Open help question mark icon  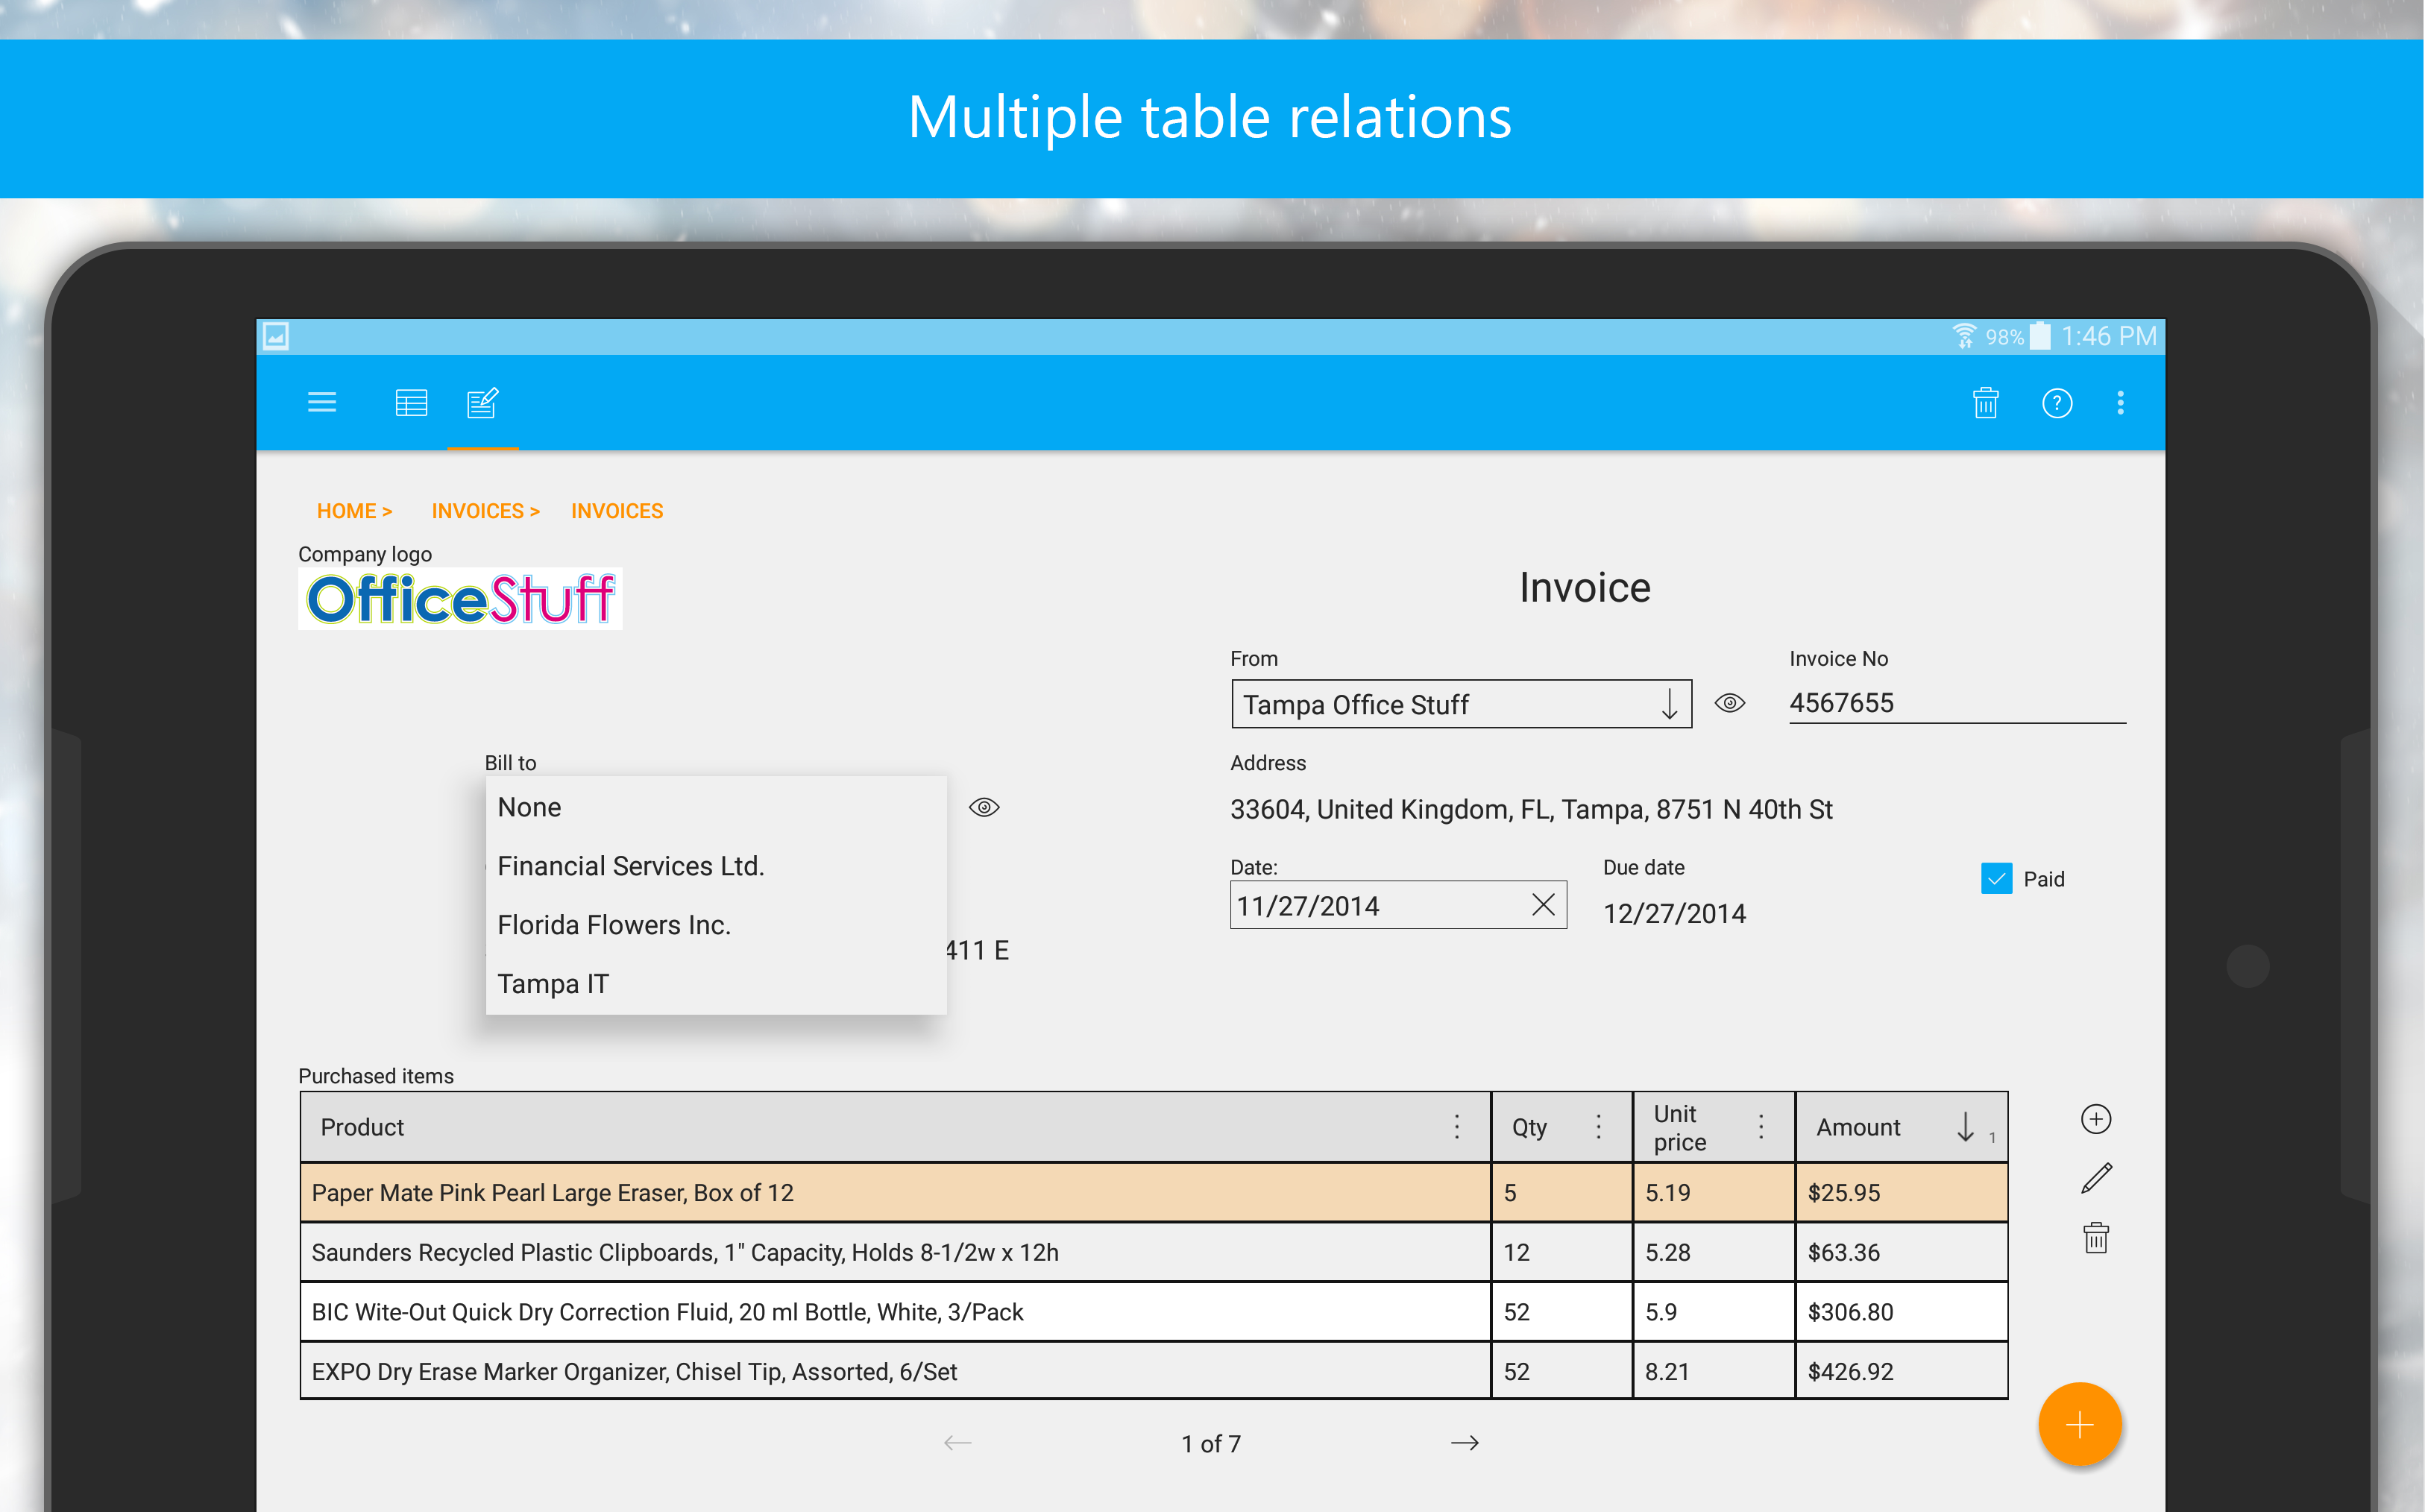point(2056,403)
